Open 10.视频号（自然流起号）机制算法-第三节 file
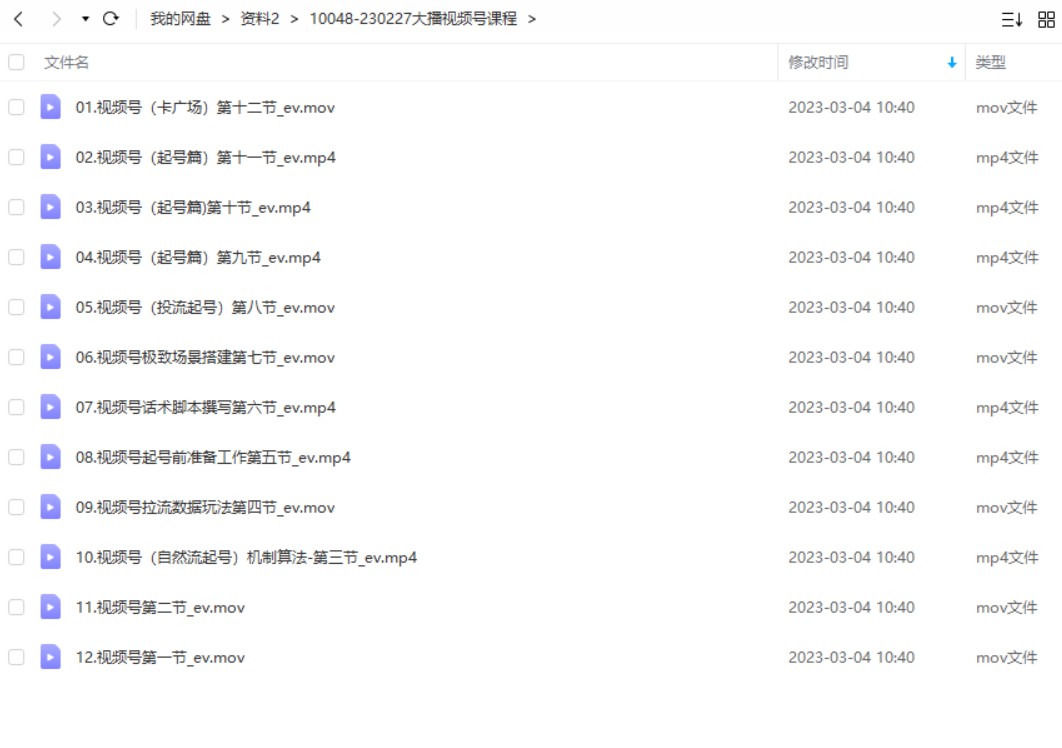 [x=246, y=558]
